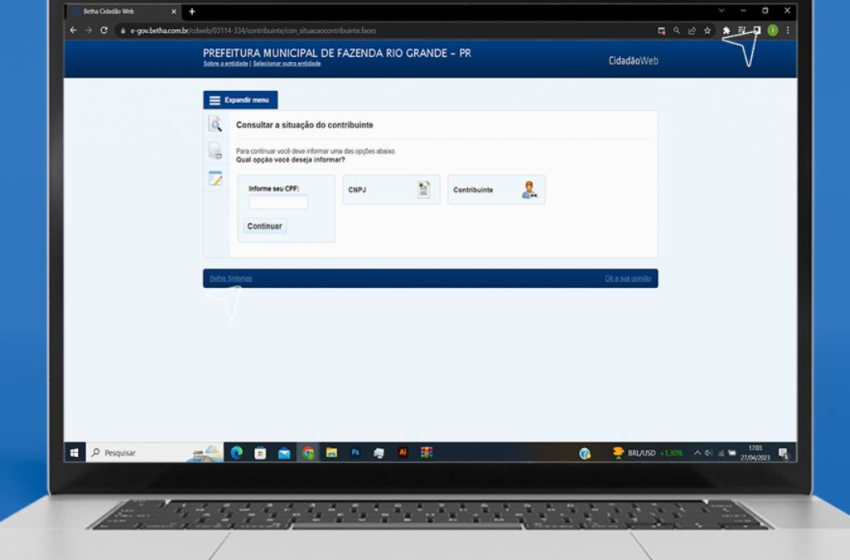Select the Betha Cidadão Web tab
850x560 pixels.
[122, 11]
